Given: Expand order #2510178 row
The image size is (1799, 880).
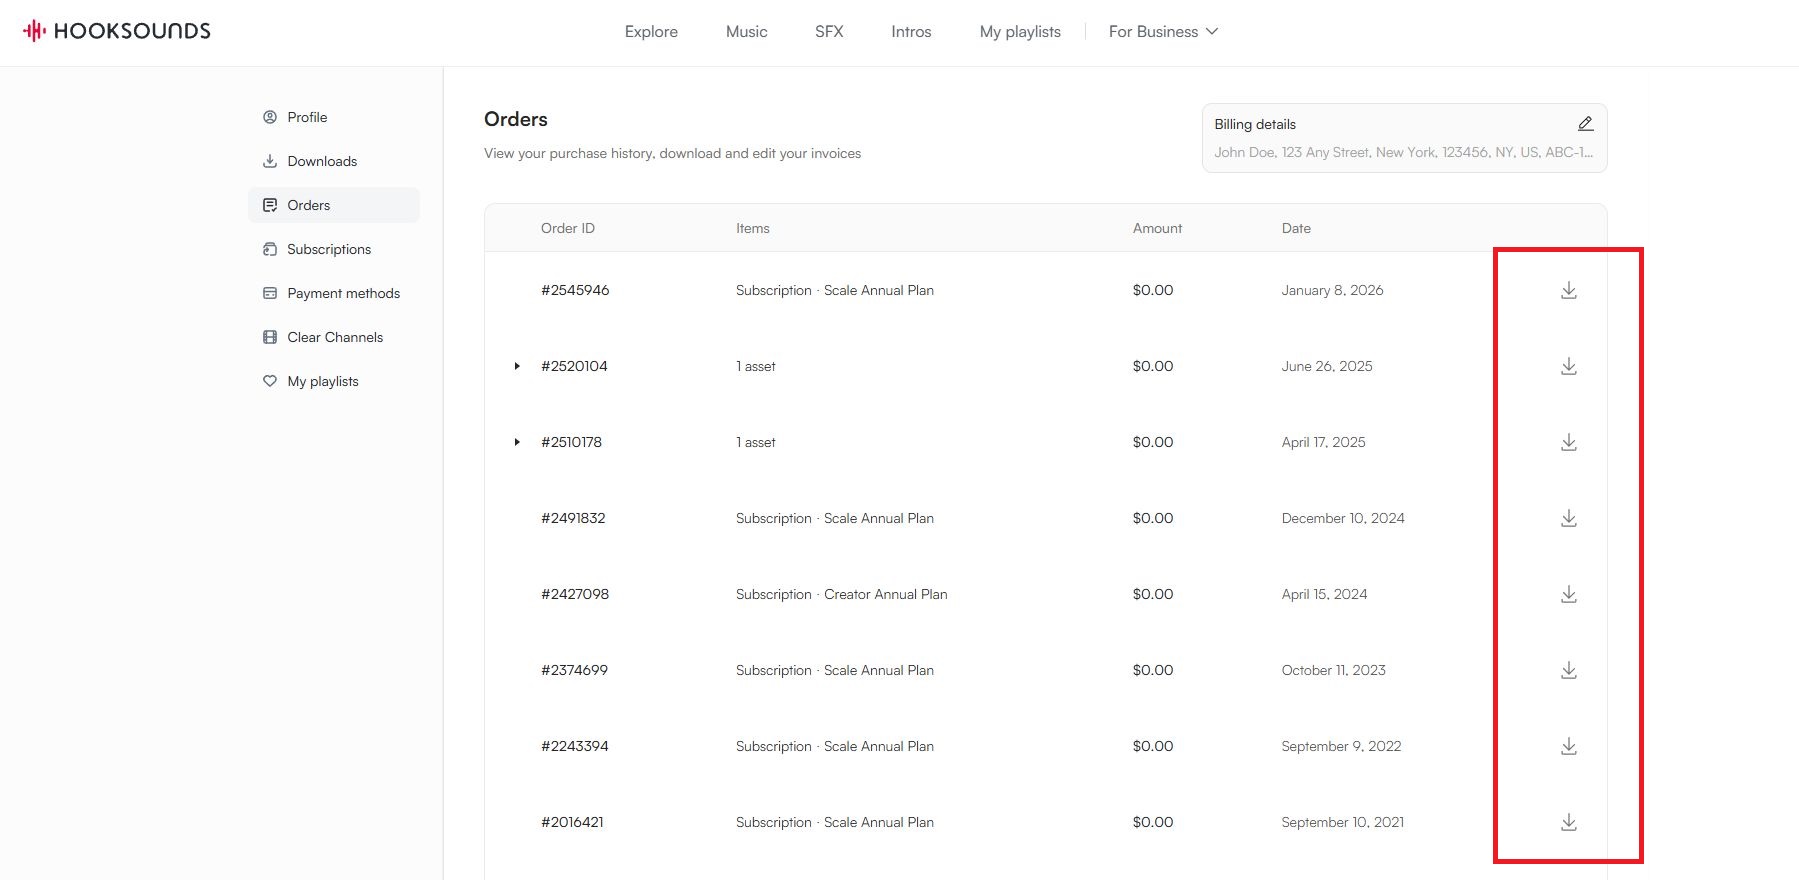Looking at the screenshot, I should [x=517, y=442].
